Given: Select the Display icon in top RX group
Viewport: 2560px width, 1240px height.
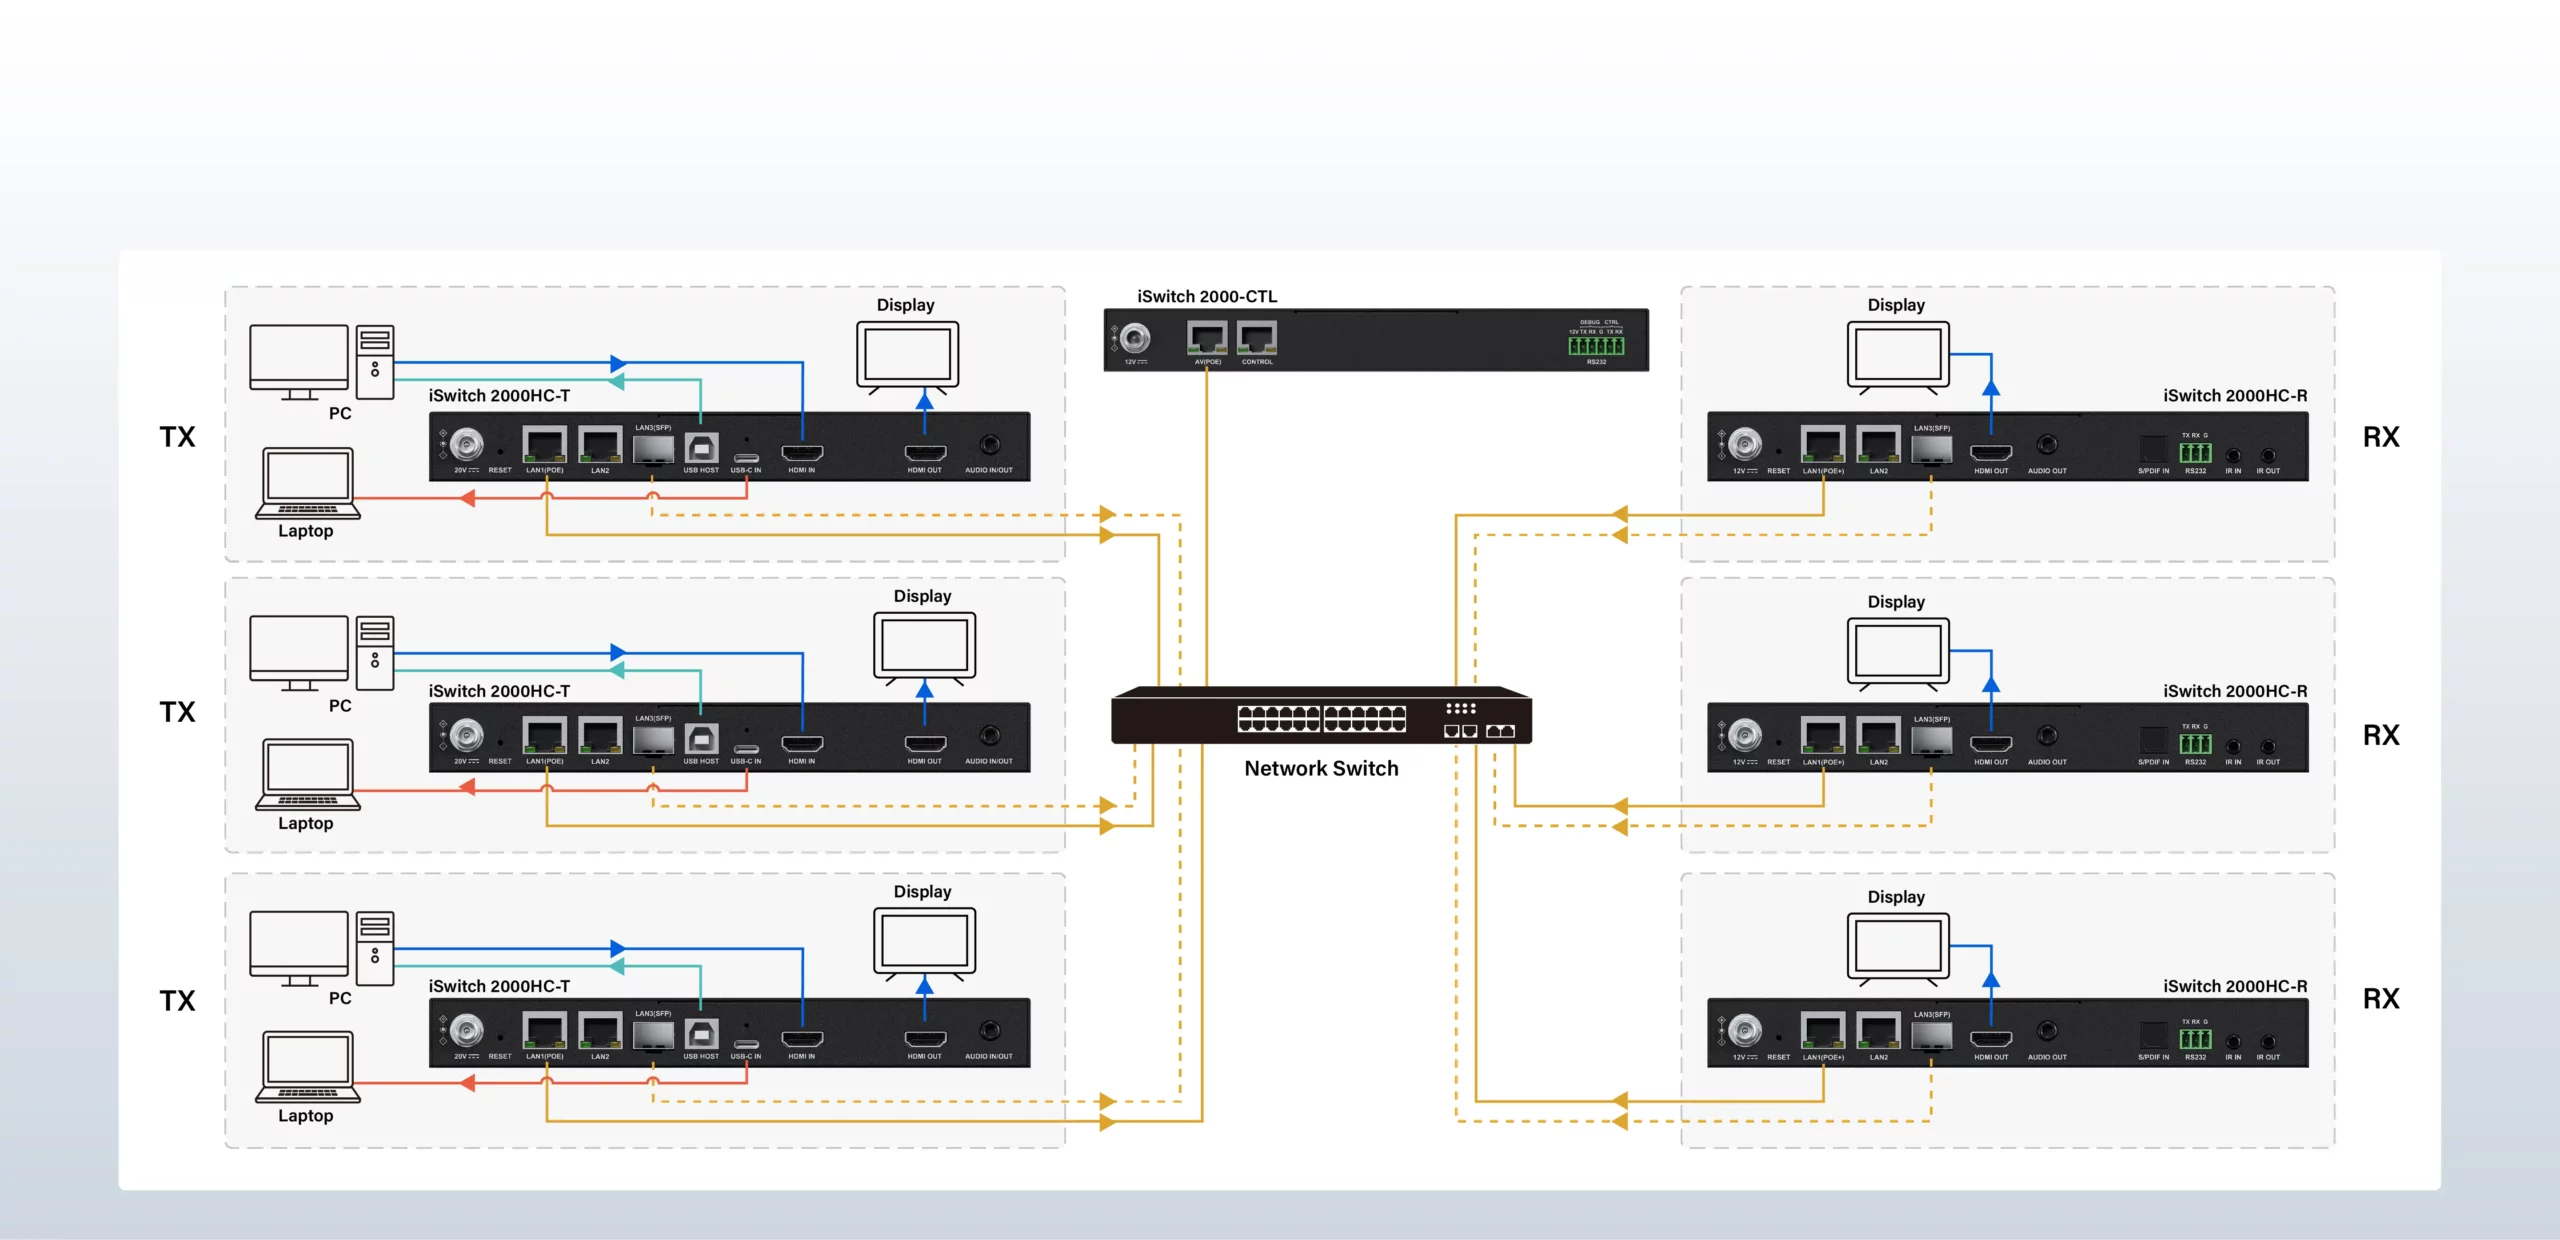Looking at the screenshot, I should coord(1898,357).
